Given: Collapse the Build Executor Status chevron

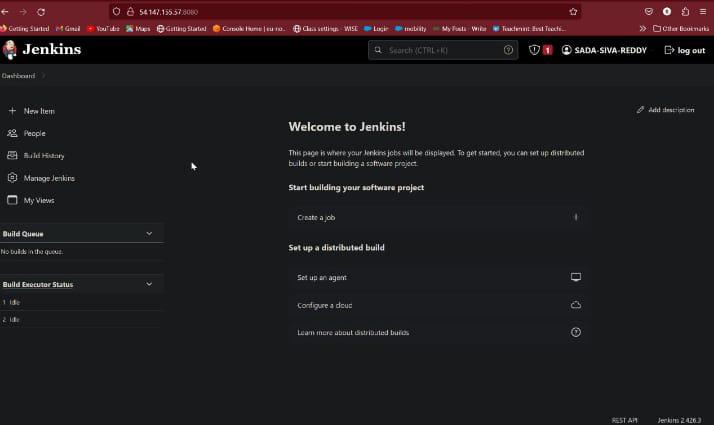Looking at the screenshot, I should pyautogui.click(x=149, y=284).
